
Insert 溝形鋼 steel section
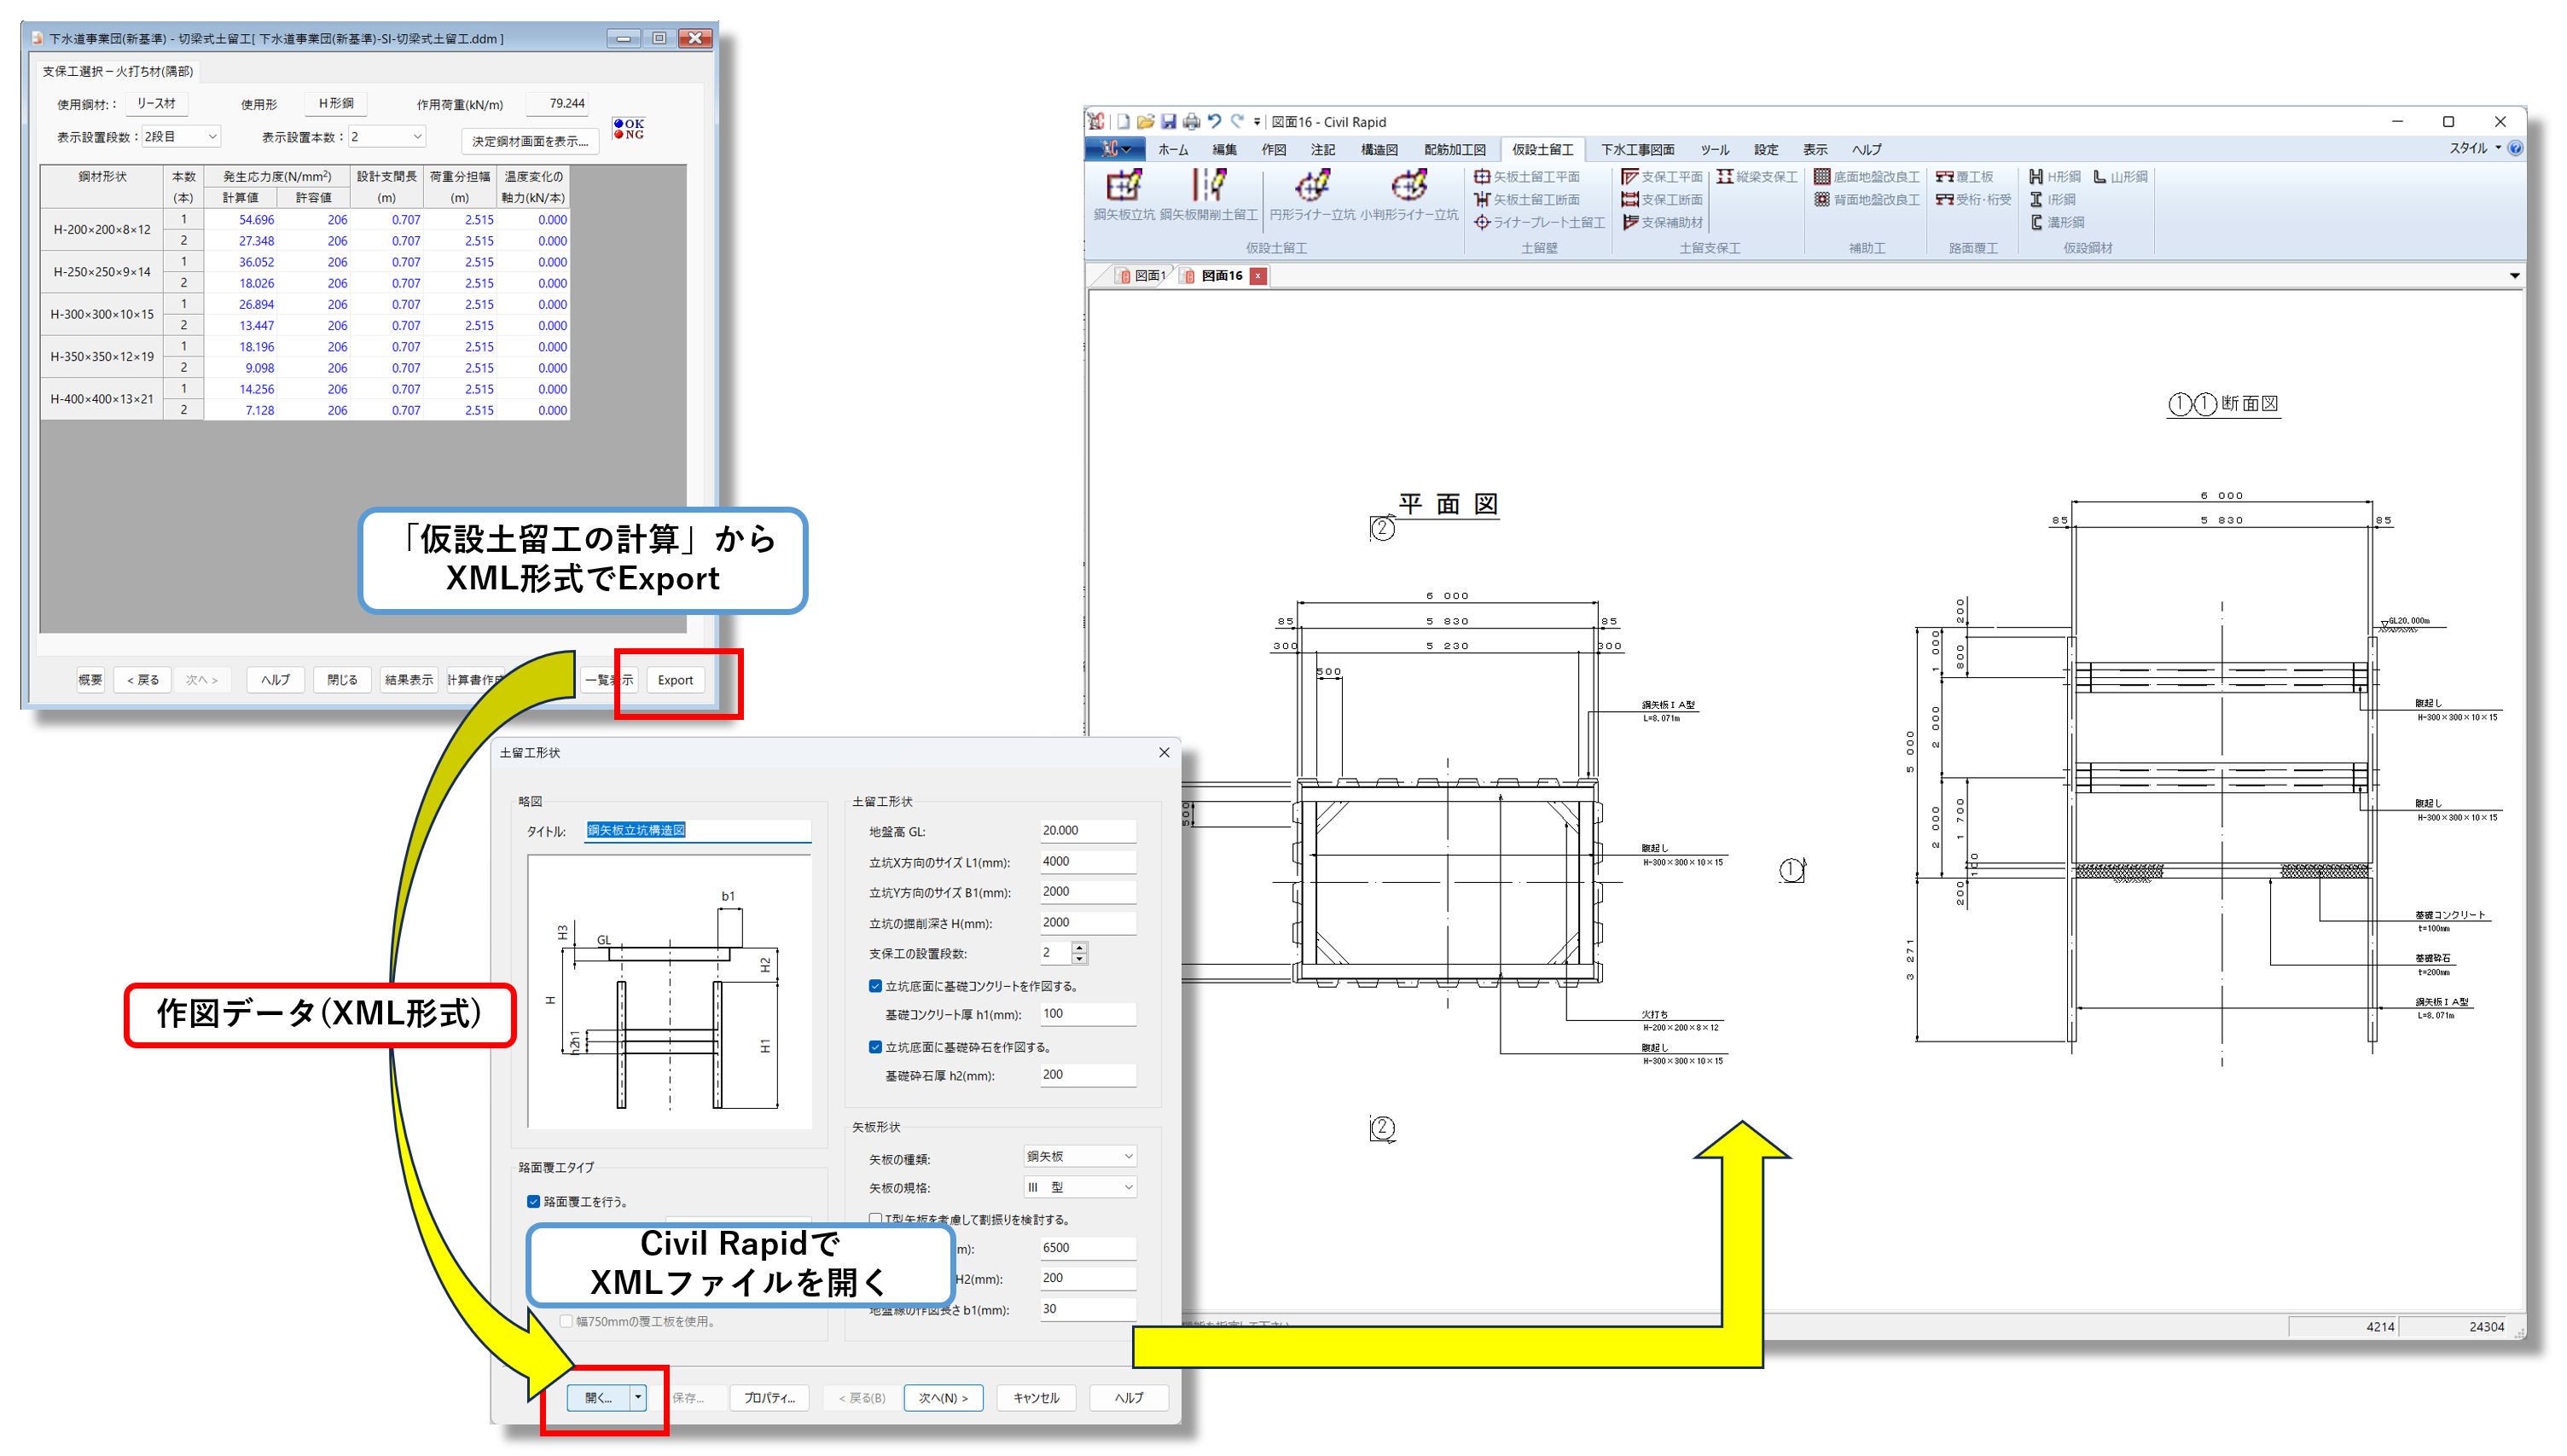pyautogui.click(x=2056, y=223)
